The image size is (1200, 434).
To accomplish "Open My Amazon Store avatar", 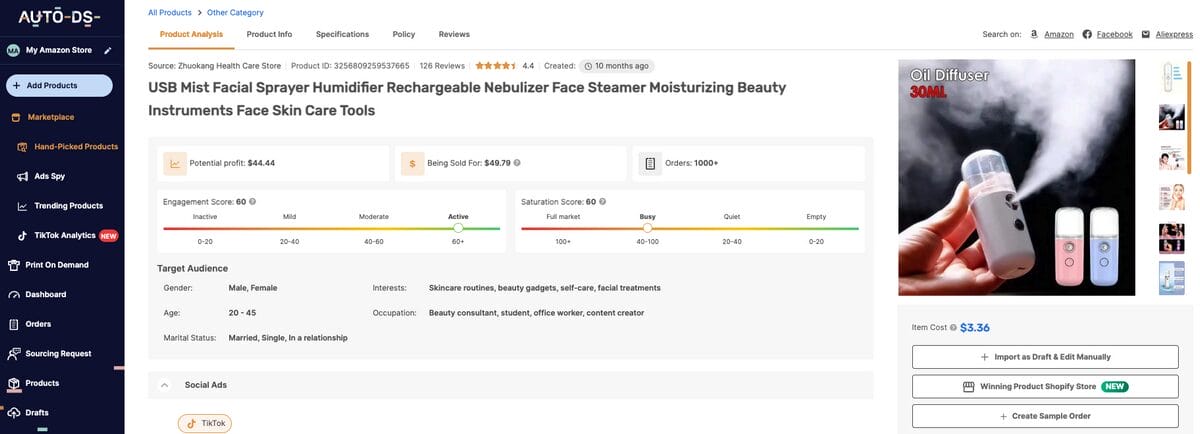I will click(14, 50).
